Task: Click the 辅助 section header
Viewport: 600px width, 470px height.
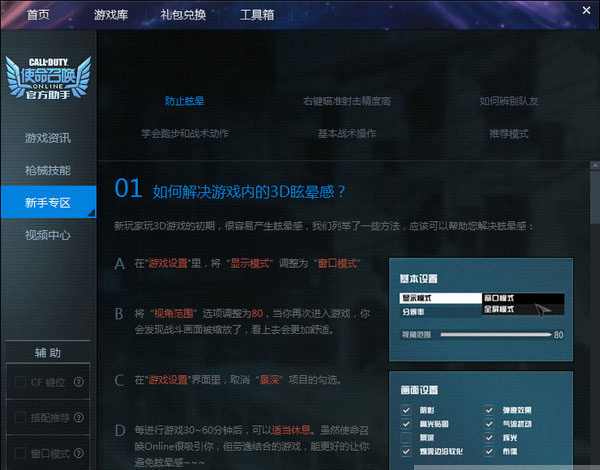Action: pos(48,352)
